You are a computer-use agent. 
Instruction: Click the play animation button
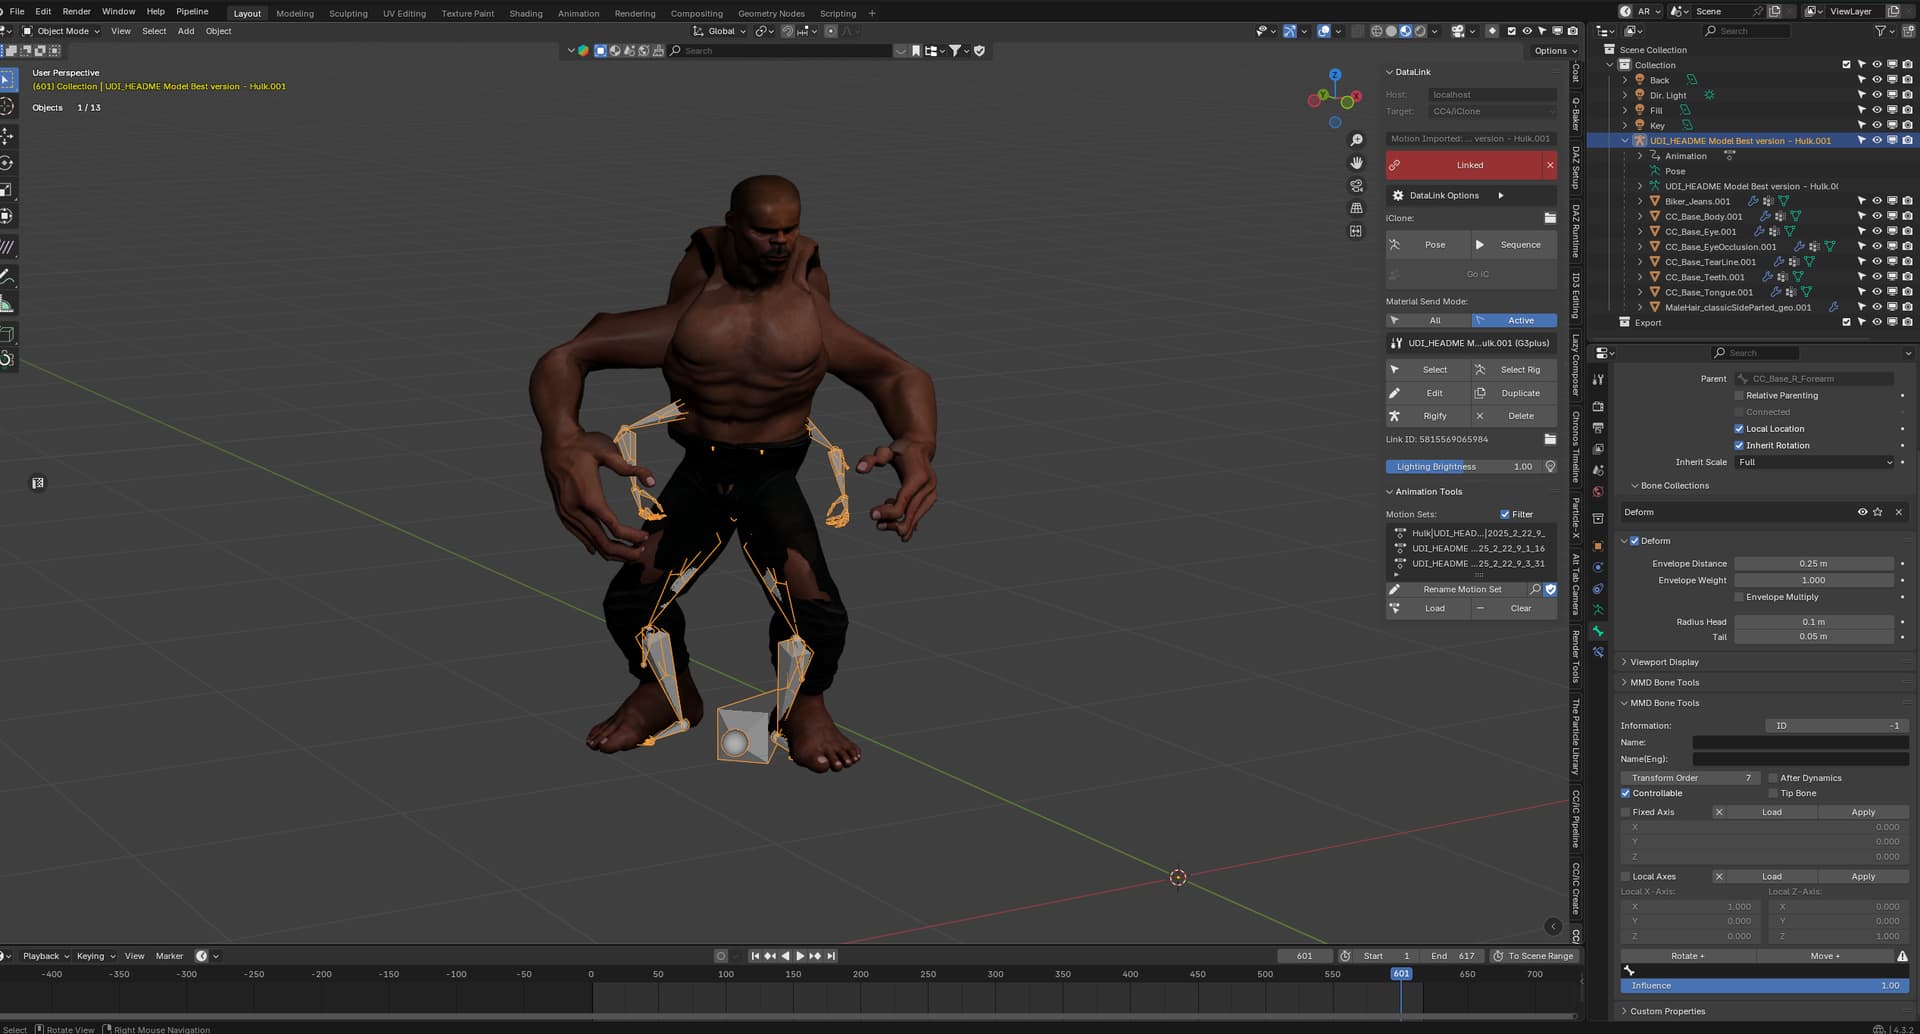pos(799,956)
